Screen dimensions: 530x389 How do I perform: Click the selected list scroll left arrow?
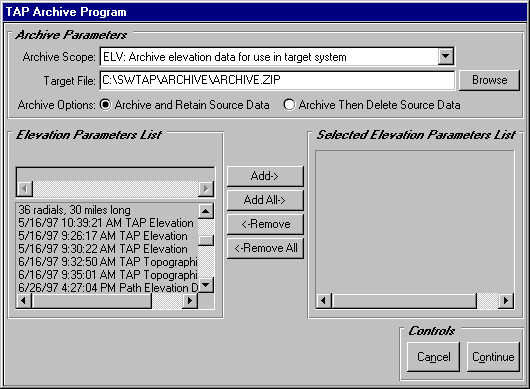(324, 300)
